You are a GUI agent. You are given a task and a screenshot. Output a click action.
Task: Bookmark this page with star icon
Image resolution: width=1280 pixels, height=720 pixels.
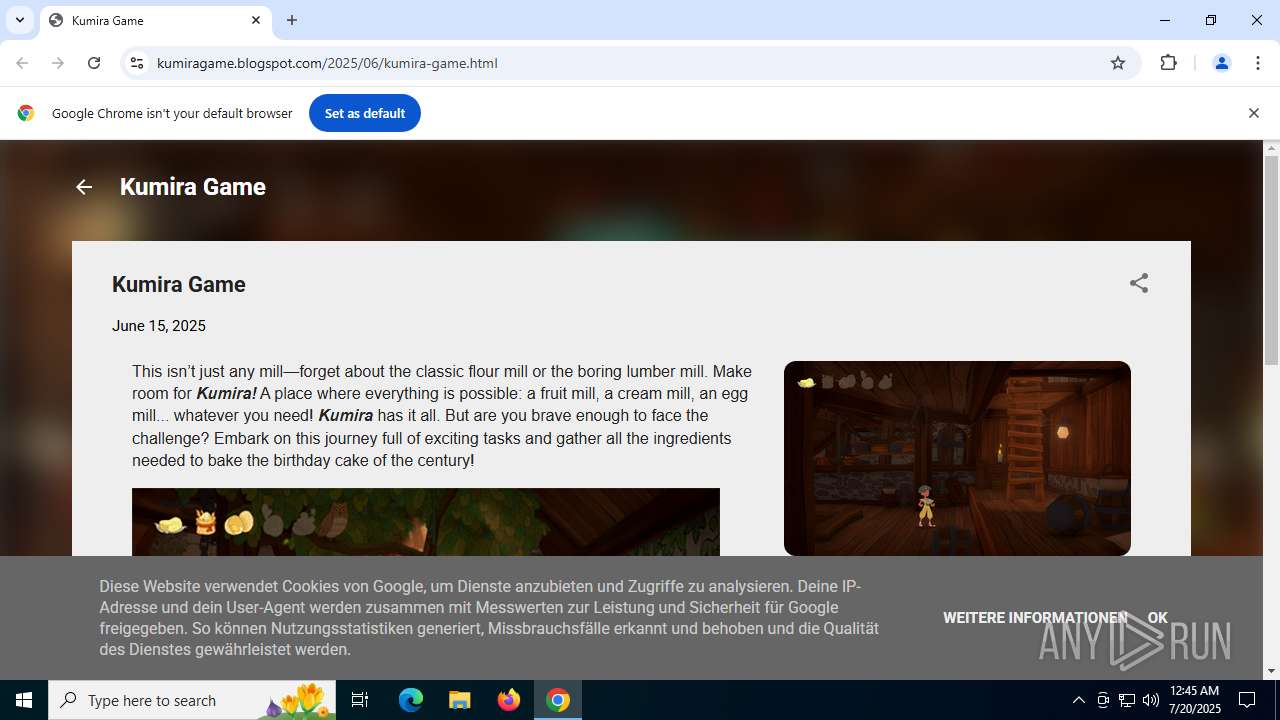[x=1118, y=63]
